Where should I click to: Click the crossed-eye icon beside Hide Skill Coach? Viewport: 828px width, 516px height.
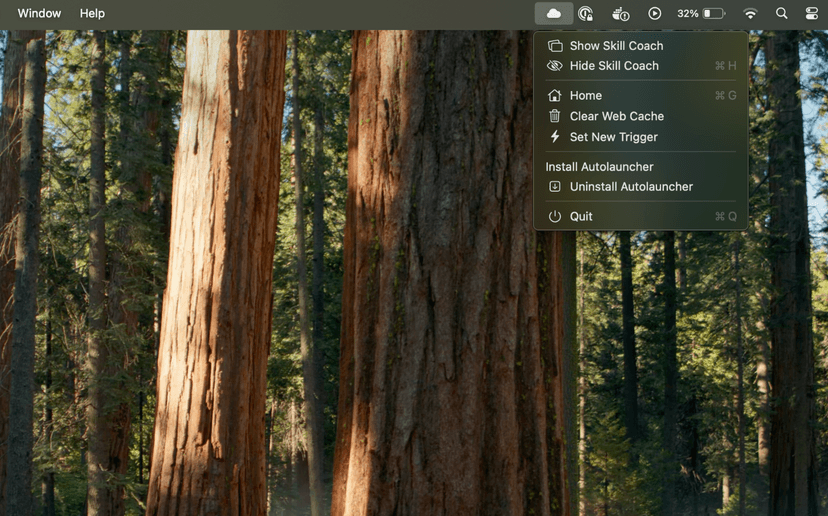click(x=554, y=66)
